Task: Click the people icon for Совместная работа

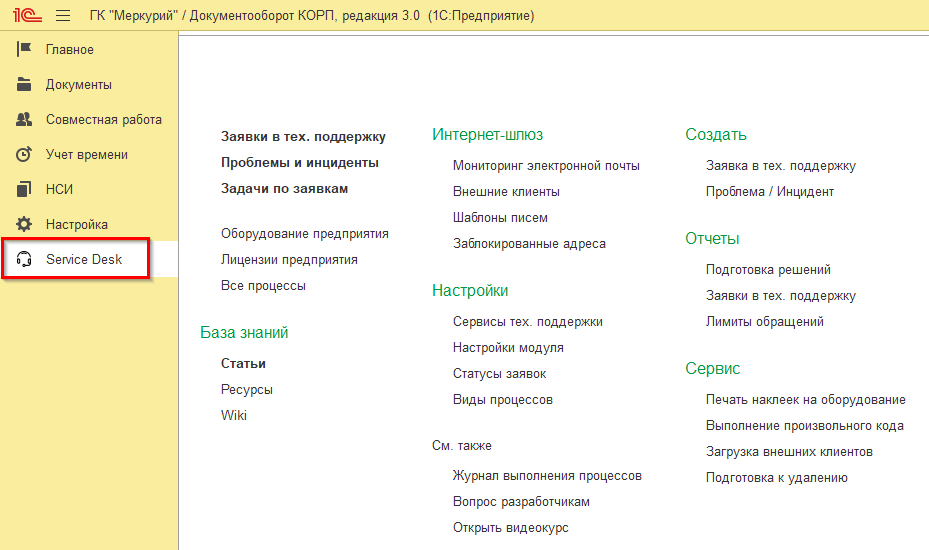Action: [x=25, y=120]
